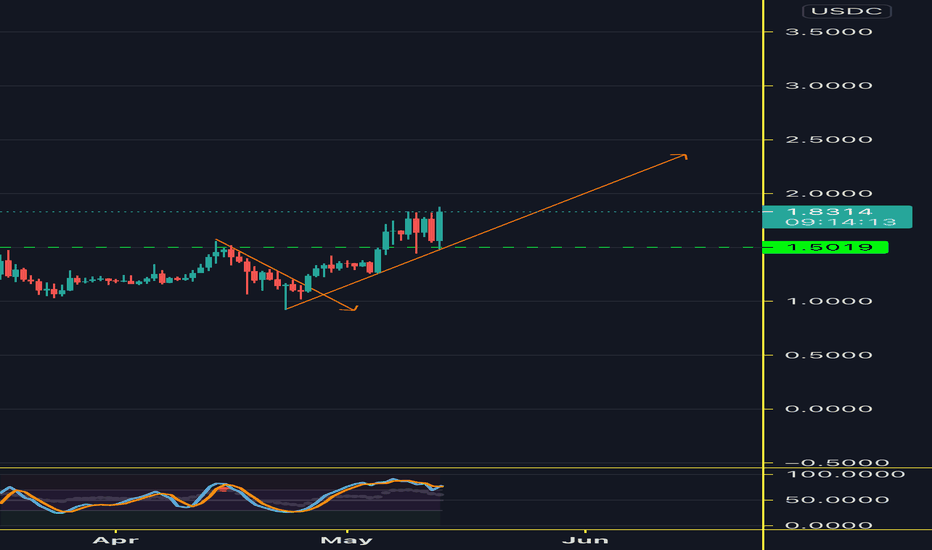
Task: Select the 100.0000 oscillator scale label
Action: click(x=845, y=474)
